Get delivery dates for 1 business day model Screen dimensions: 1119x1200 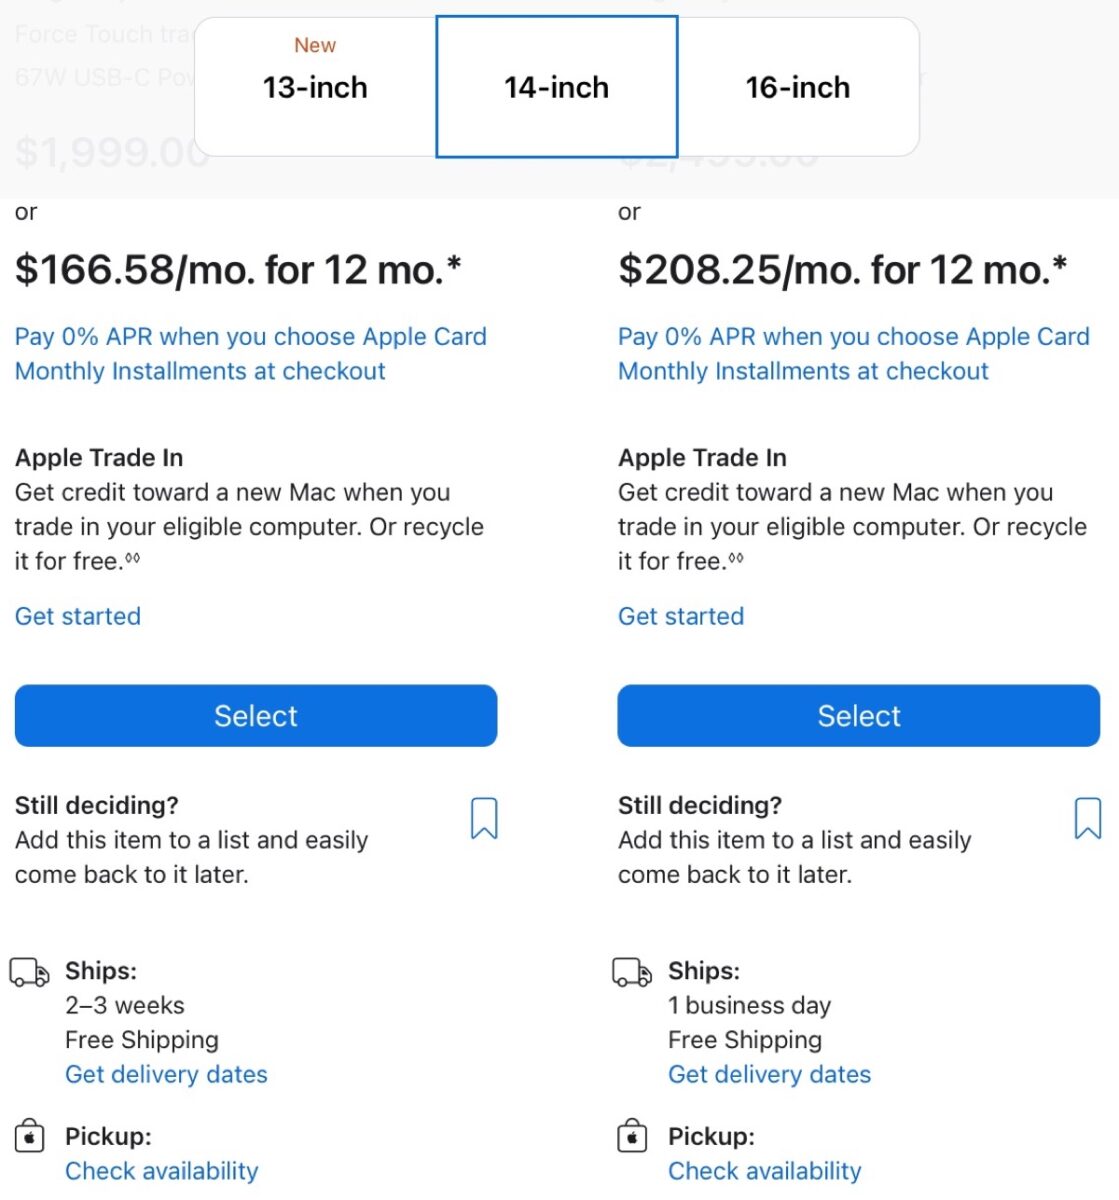tap(770, 1075)
